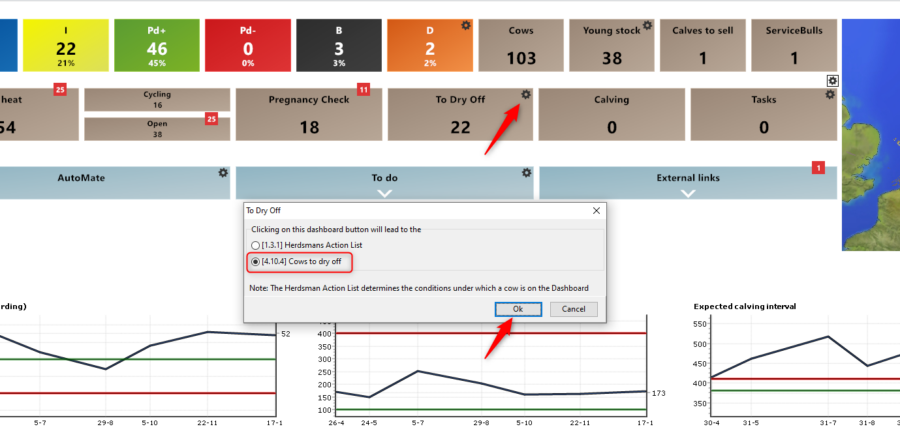
Task: Open the map thumbnail on right
Action: [x=871, y=130]
